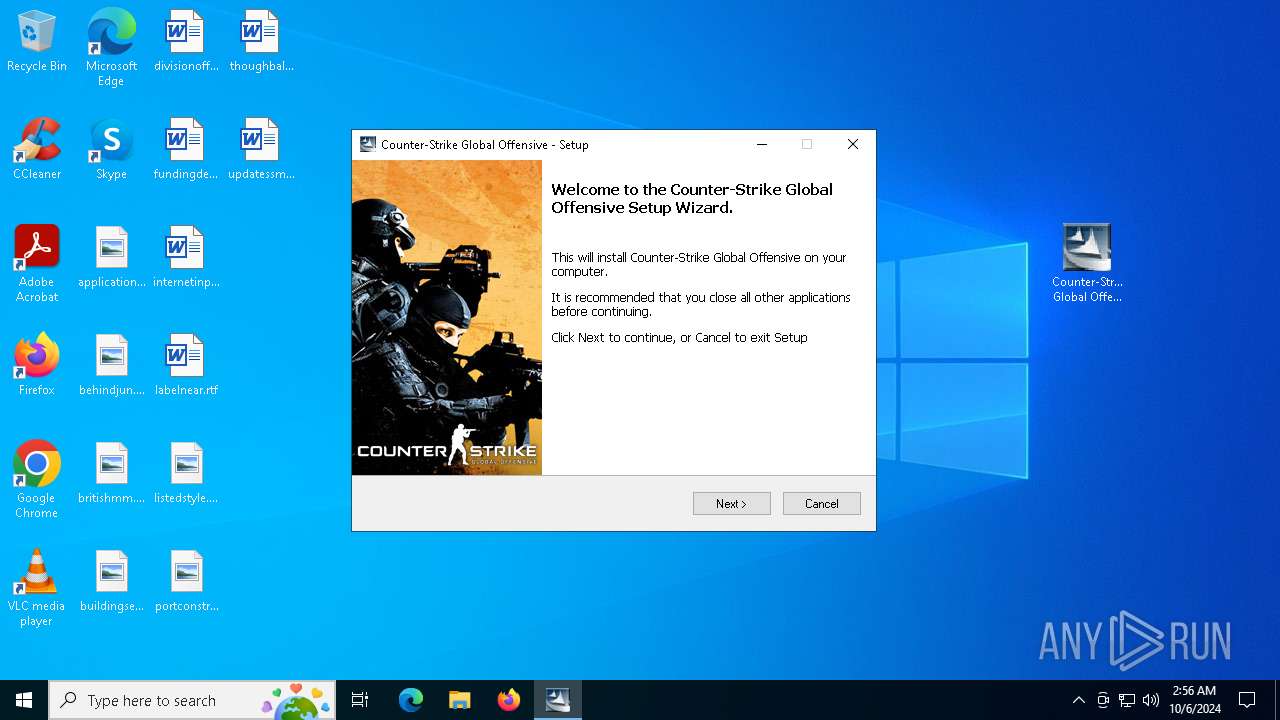Click the Counter-Strike setup taskbar button
The height and width of the screenshot is (720, 1280).
(557, 700)
